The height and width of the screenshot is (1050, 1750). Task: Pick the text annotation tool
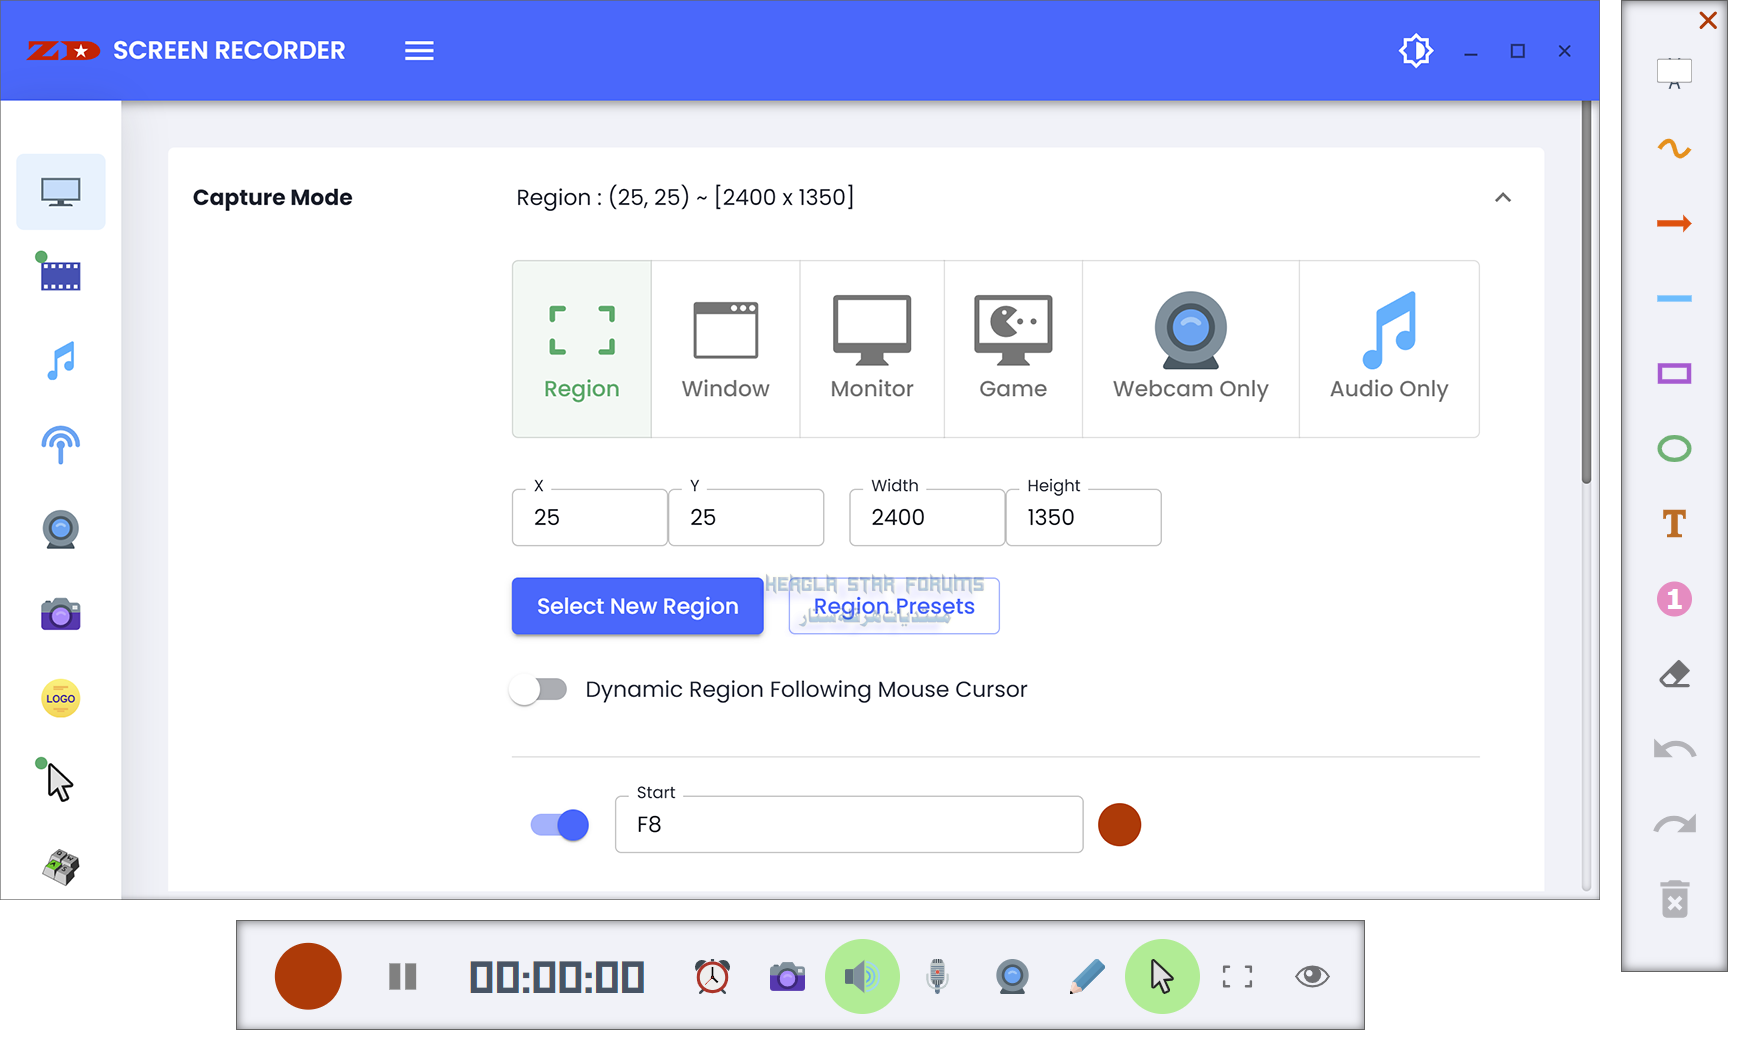click(1674, 524)
